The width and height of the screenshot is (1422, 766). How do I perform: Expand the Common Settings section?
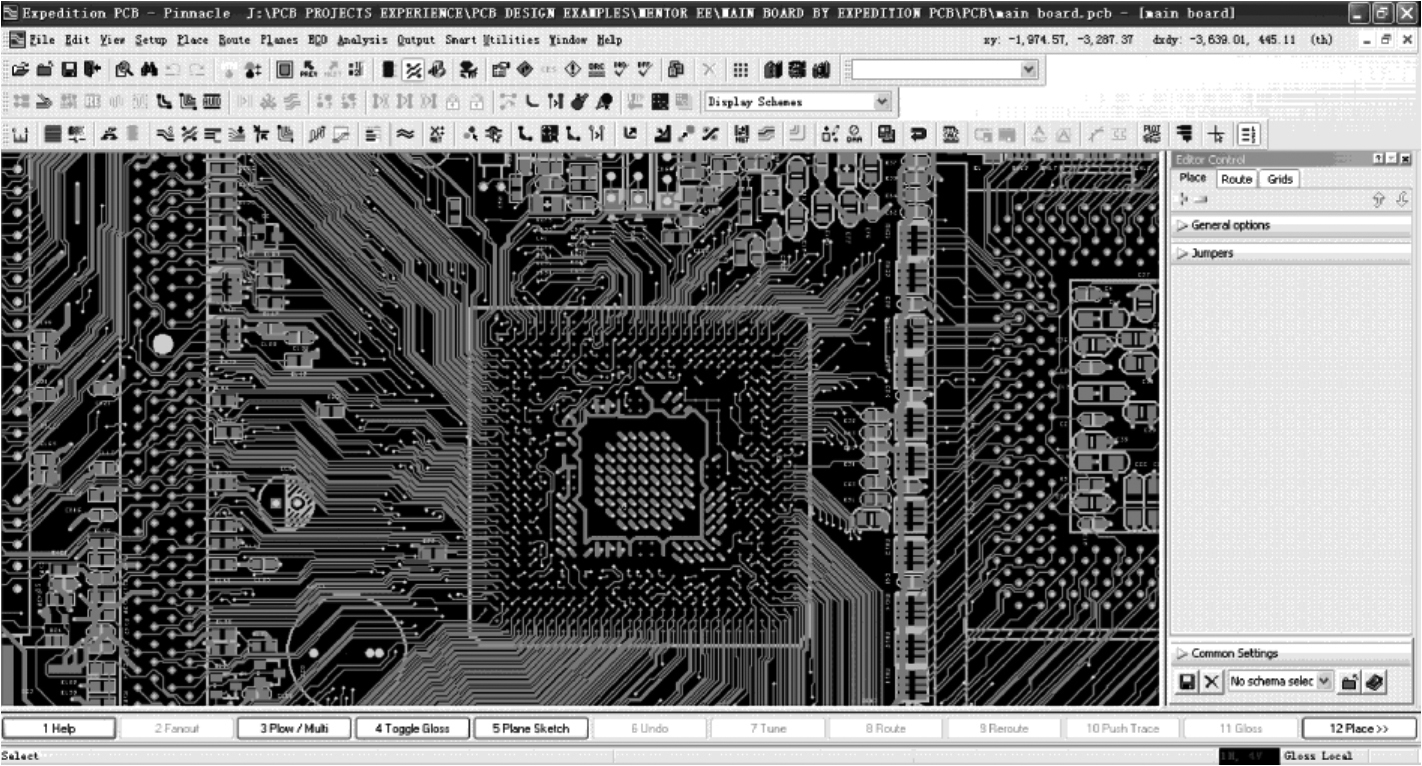click(1234, 653)
